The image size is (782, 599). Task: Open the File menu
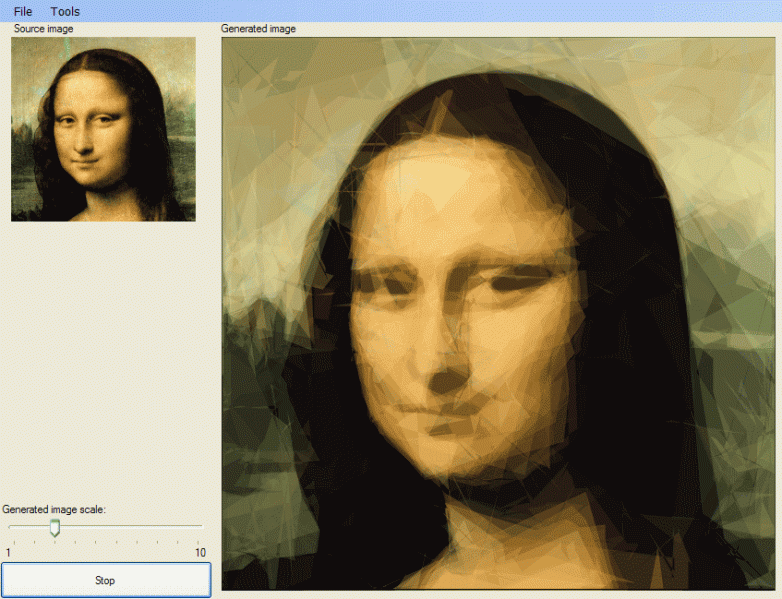point(23,11)
